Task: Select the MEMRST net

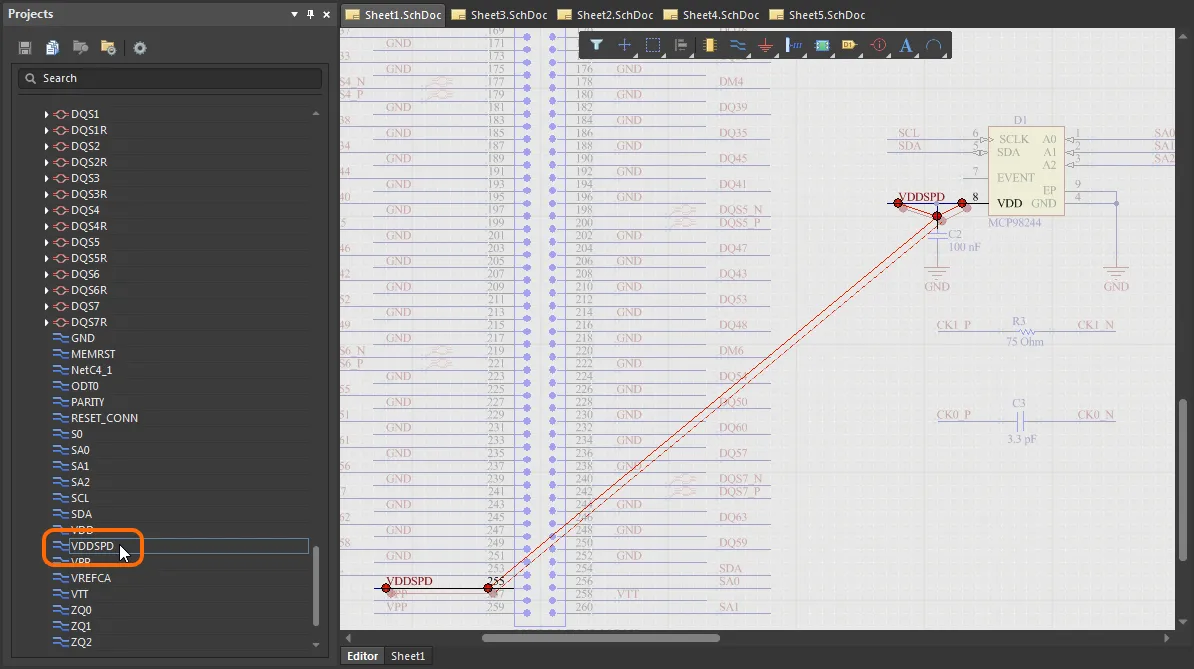Action: 93,354
